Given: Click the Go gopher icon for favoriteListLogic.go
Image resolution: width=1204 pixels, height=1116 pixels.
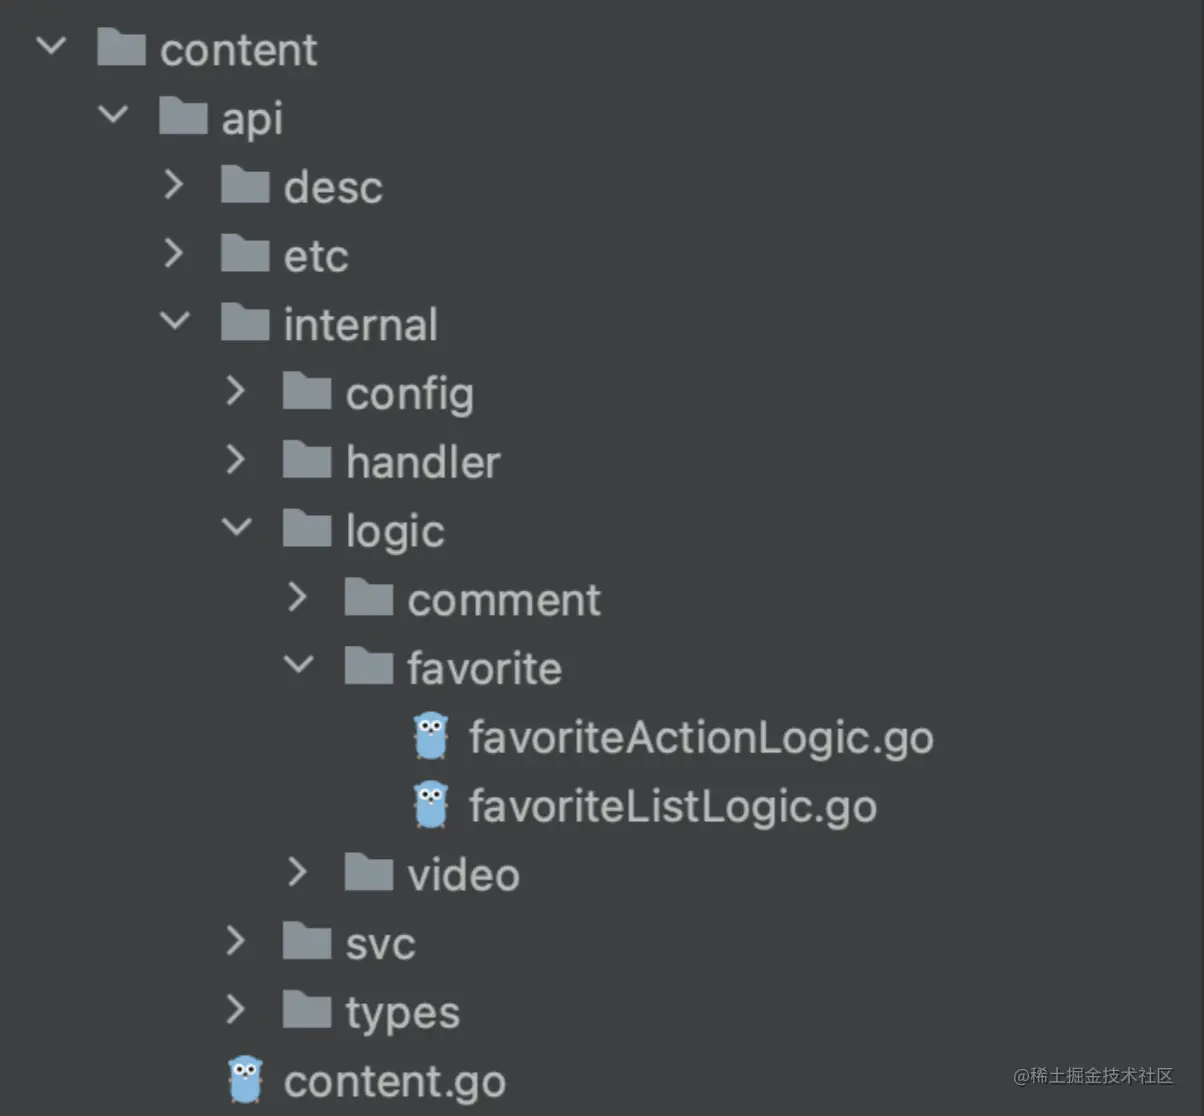Looking at the screenshot, I should [x=431, y=806].
